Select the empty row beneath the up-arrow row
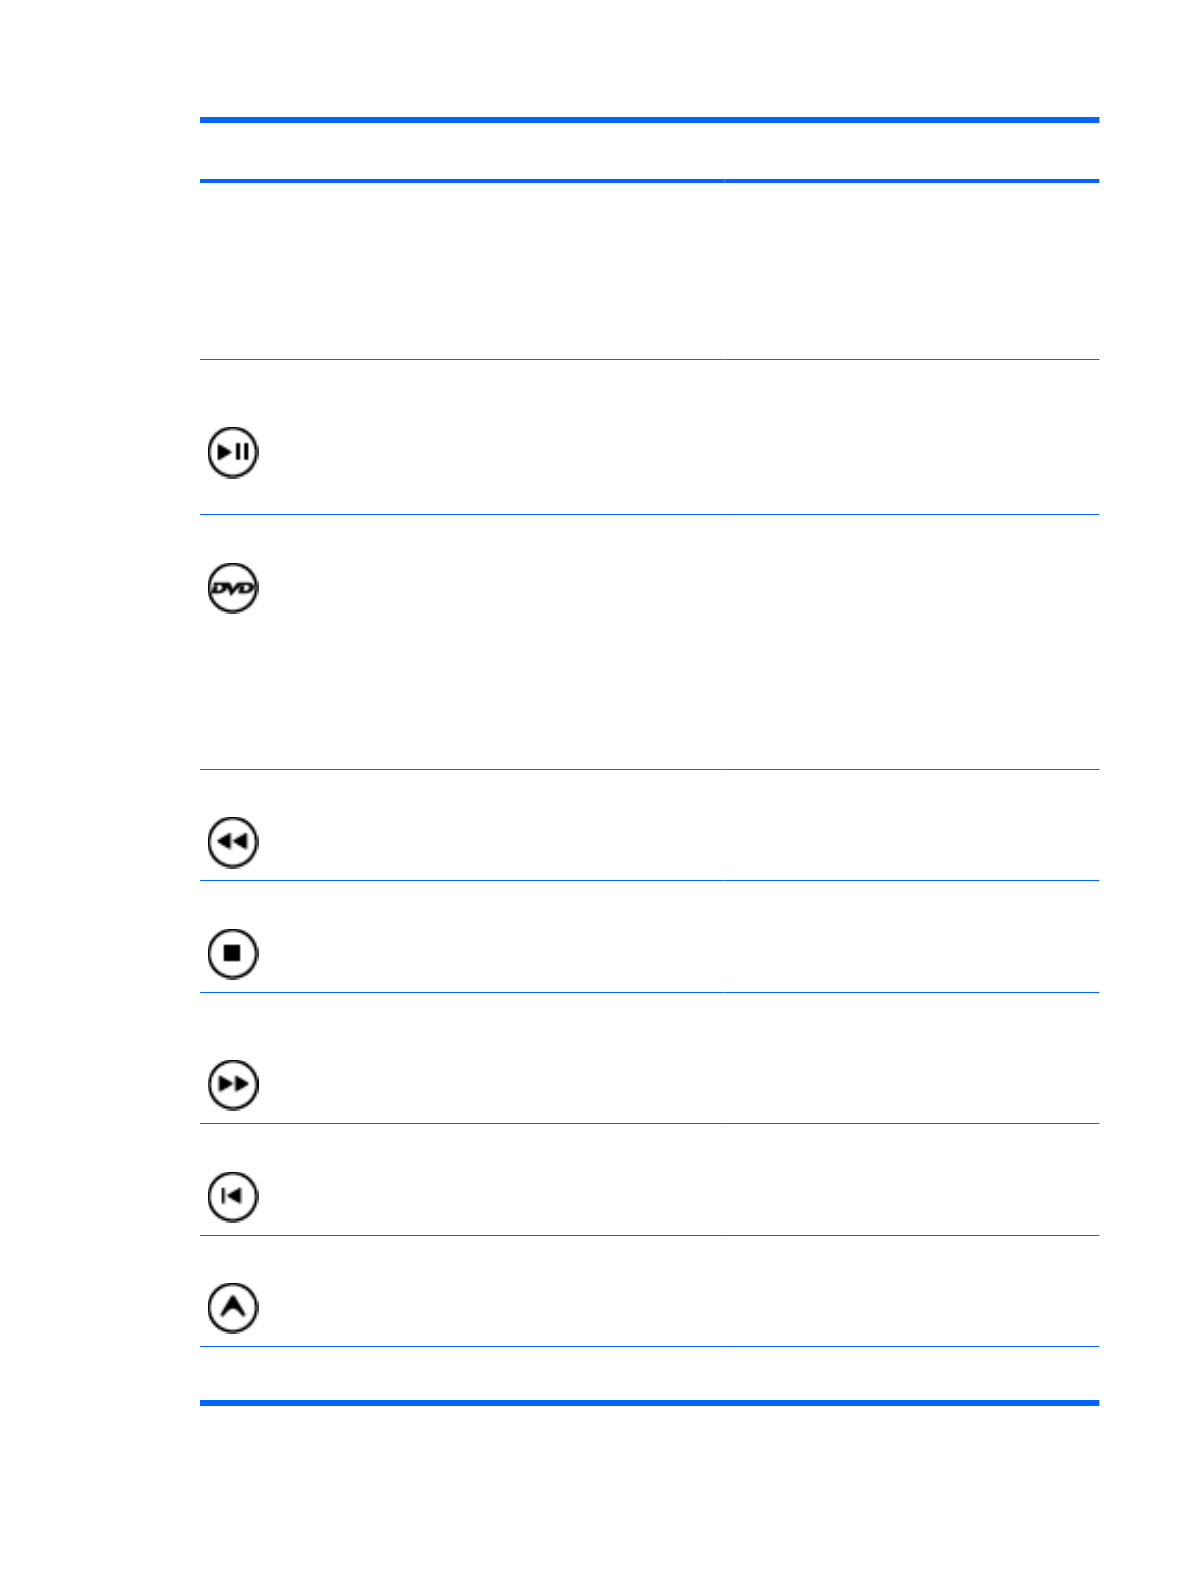Screen dimensions: 1190x1584 pos(648,1373)
